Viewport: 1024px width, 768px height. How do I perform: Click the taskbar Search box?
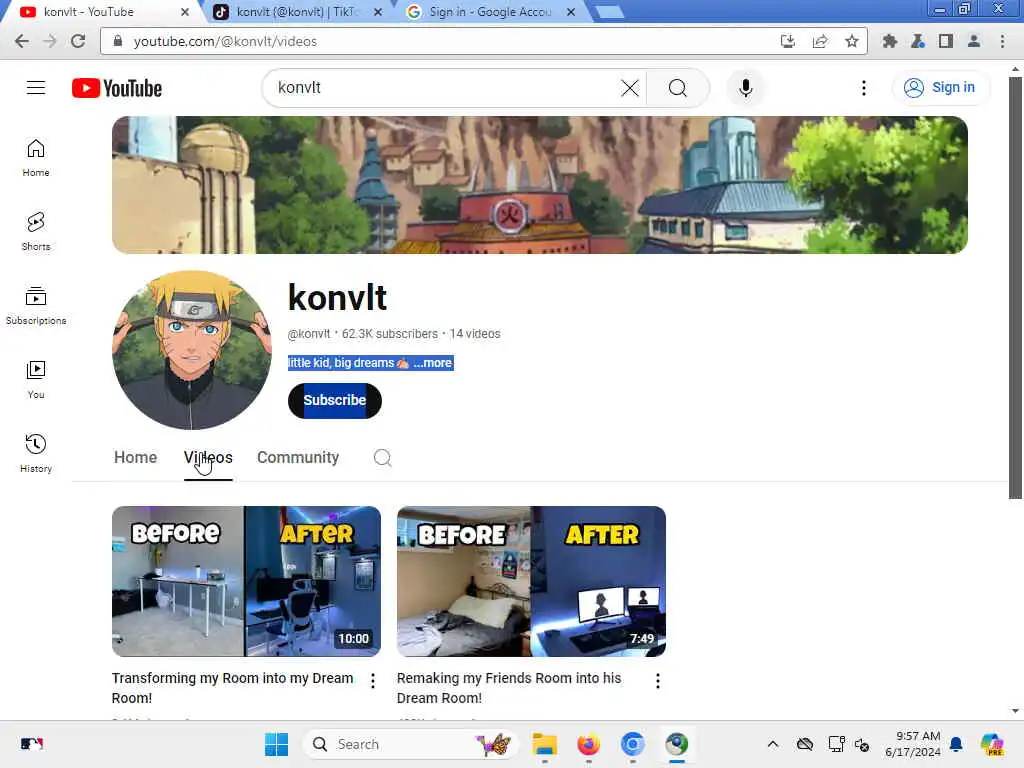pyautogui.click(x=410, y=744)
